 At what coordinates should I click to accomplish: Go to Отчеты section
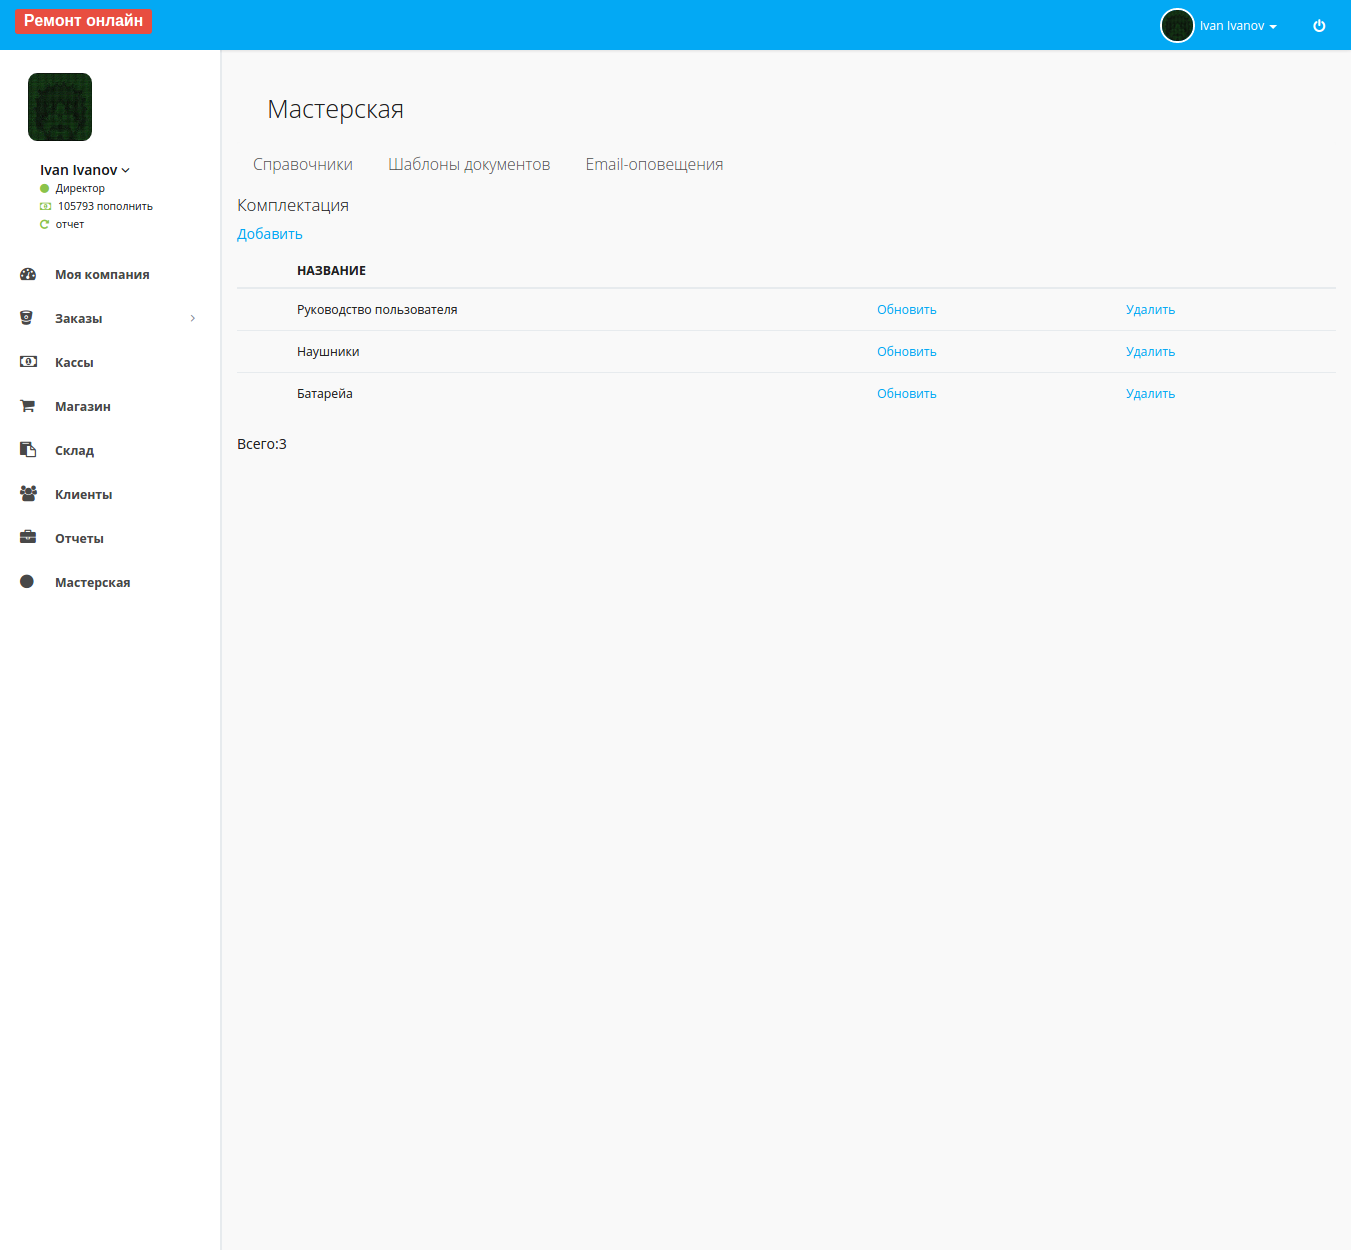pyautogui.click(x=80, y=539)
